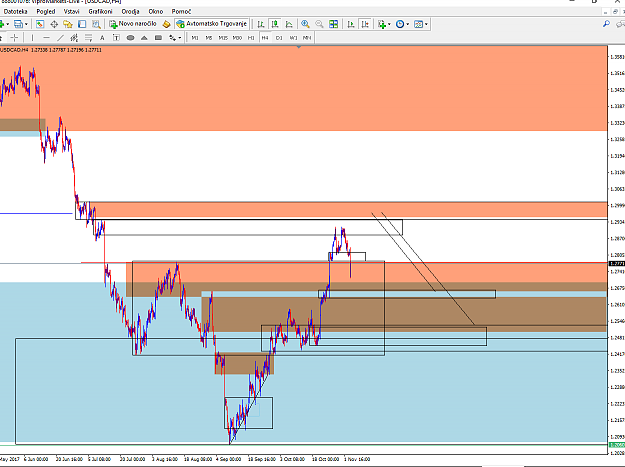Open the Vstavi menu
The height and width of the screenshot is (467, 625).
72,12
